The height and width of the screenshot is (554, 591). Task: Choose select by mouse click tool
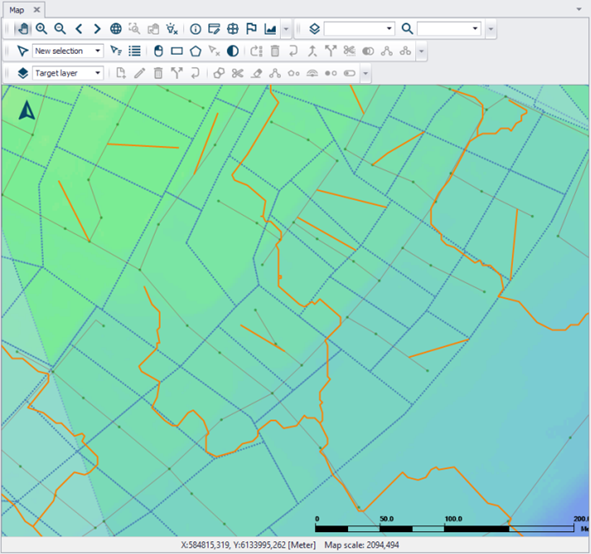click(x=159, y=51)
